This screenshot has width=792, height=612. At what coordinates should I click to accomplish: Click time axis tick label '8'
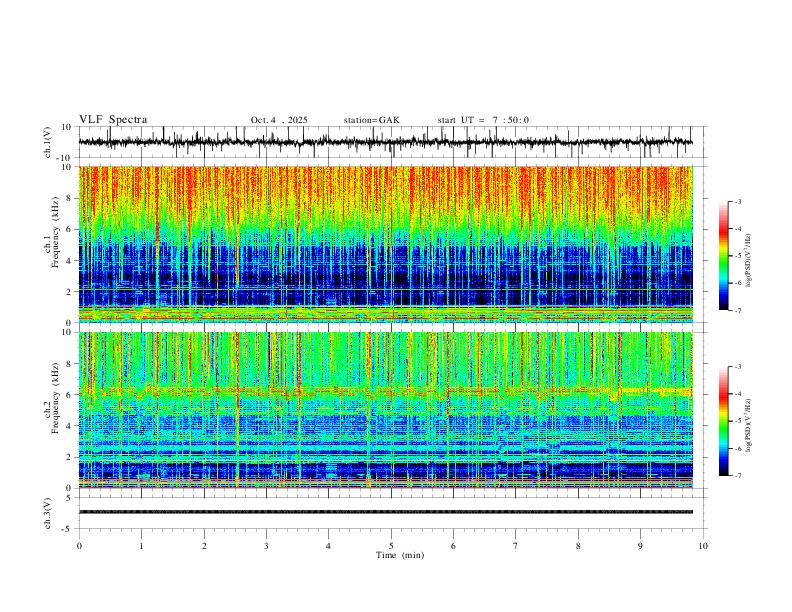[578, 546]
